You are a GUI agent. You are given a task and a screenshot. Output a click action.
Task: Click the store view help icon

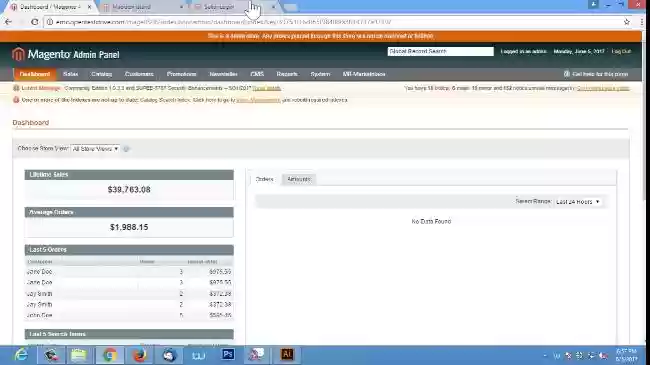coord(126,148)
